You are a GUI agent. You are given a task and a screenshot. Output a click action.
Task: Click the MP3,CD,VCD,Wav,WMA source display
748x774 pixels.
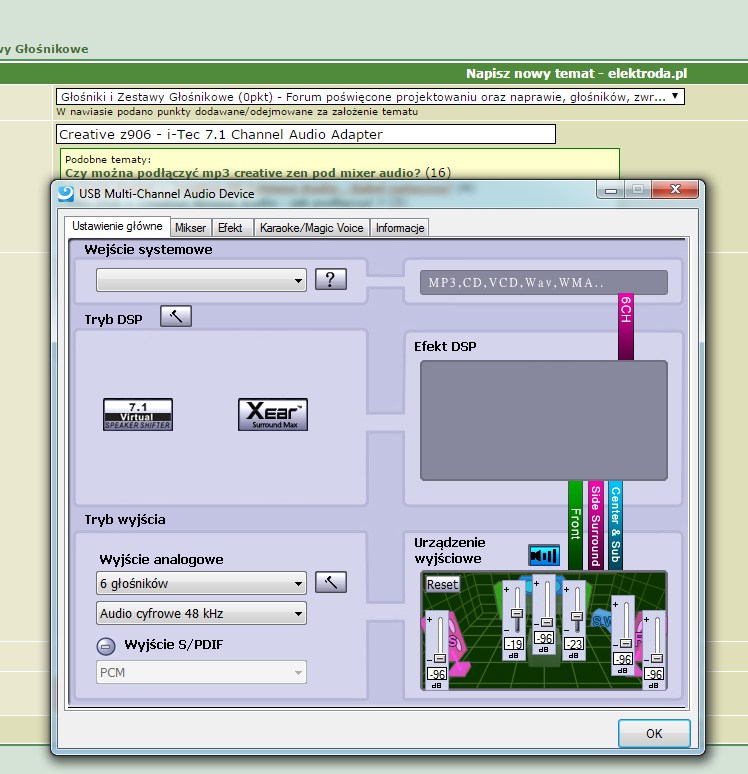click(x=544, y=282)
